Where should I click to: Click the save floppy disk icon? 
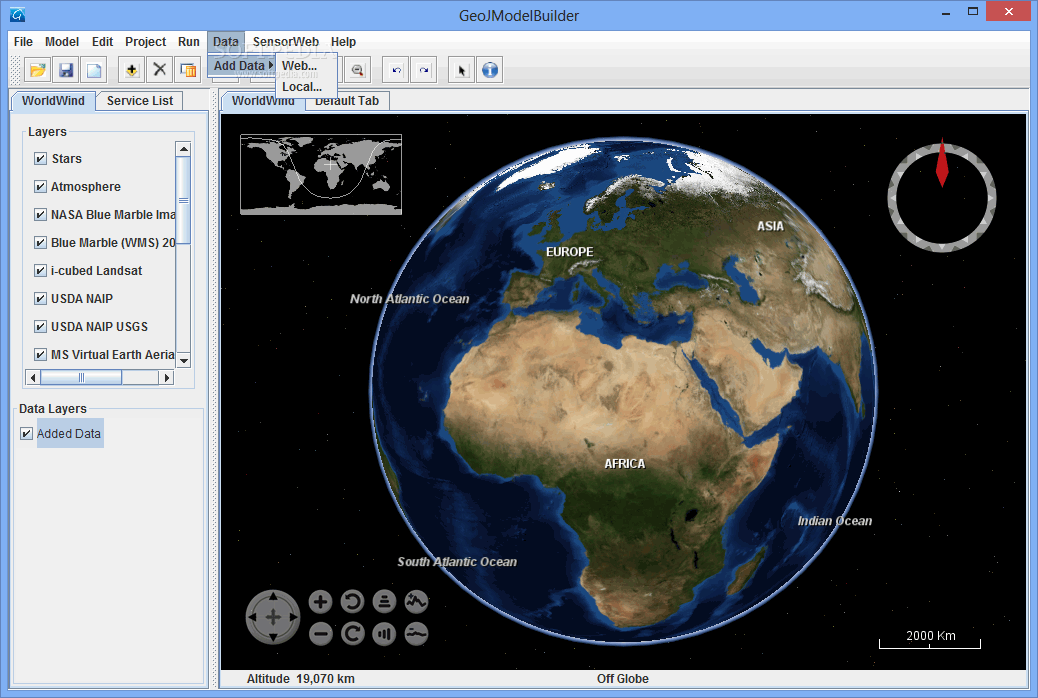tap(66, 70)
